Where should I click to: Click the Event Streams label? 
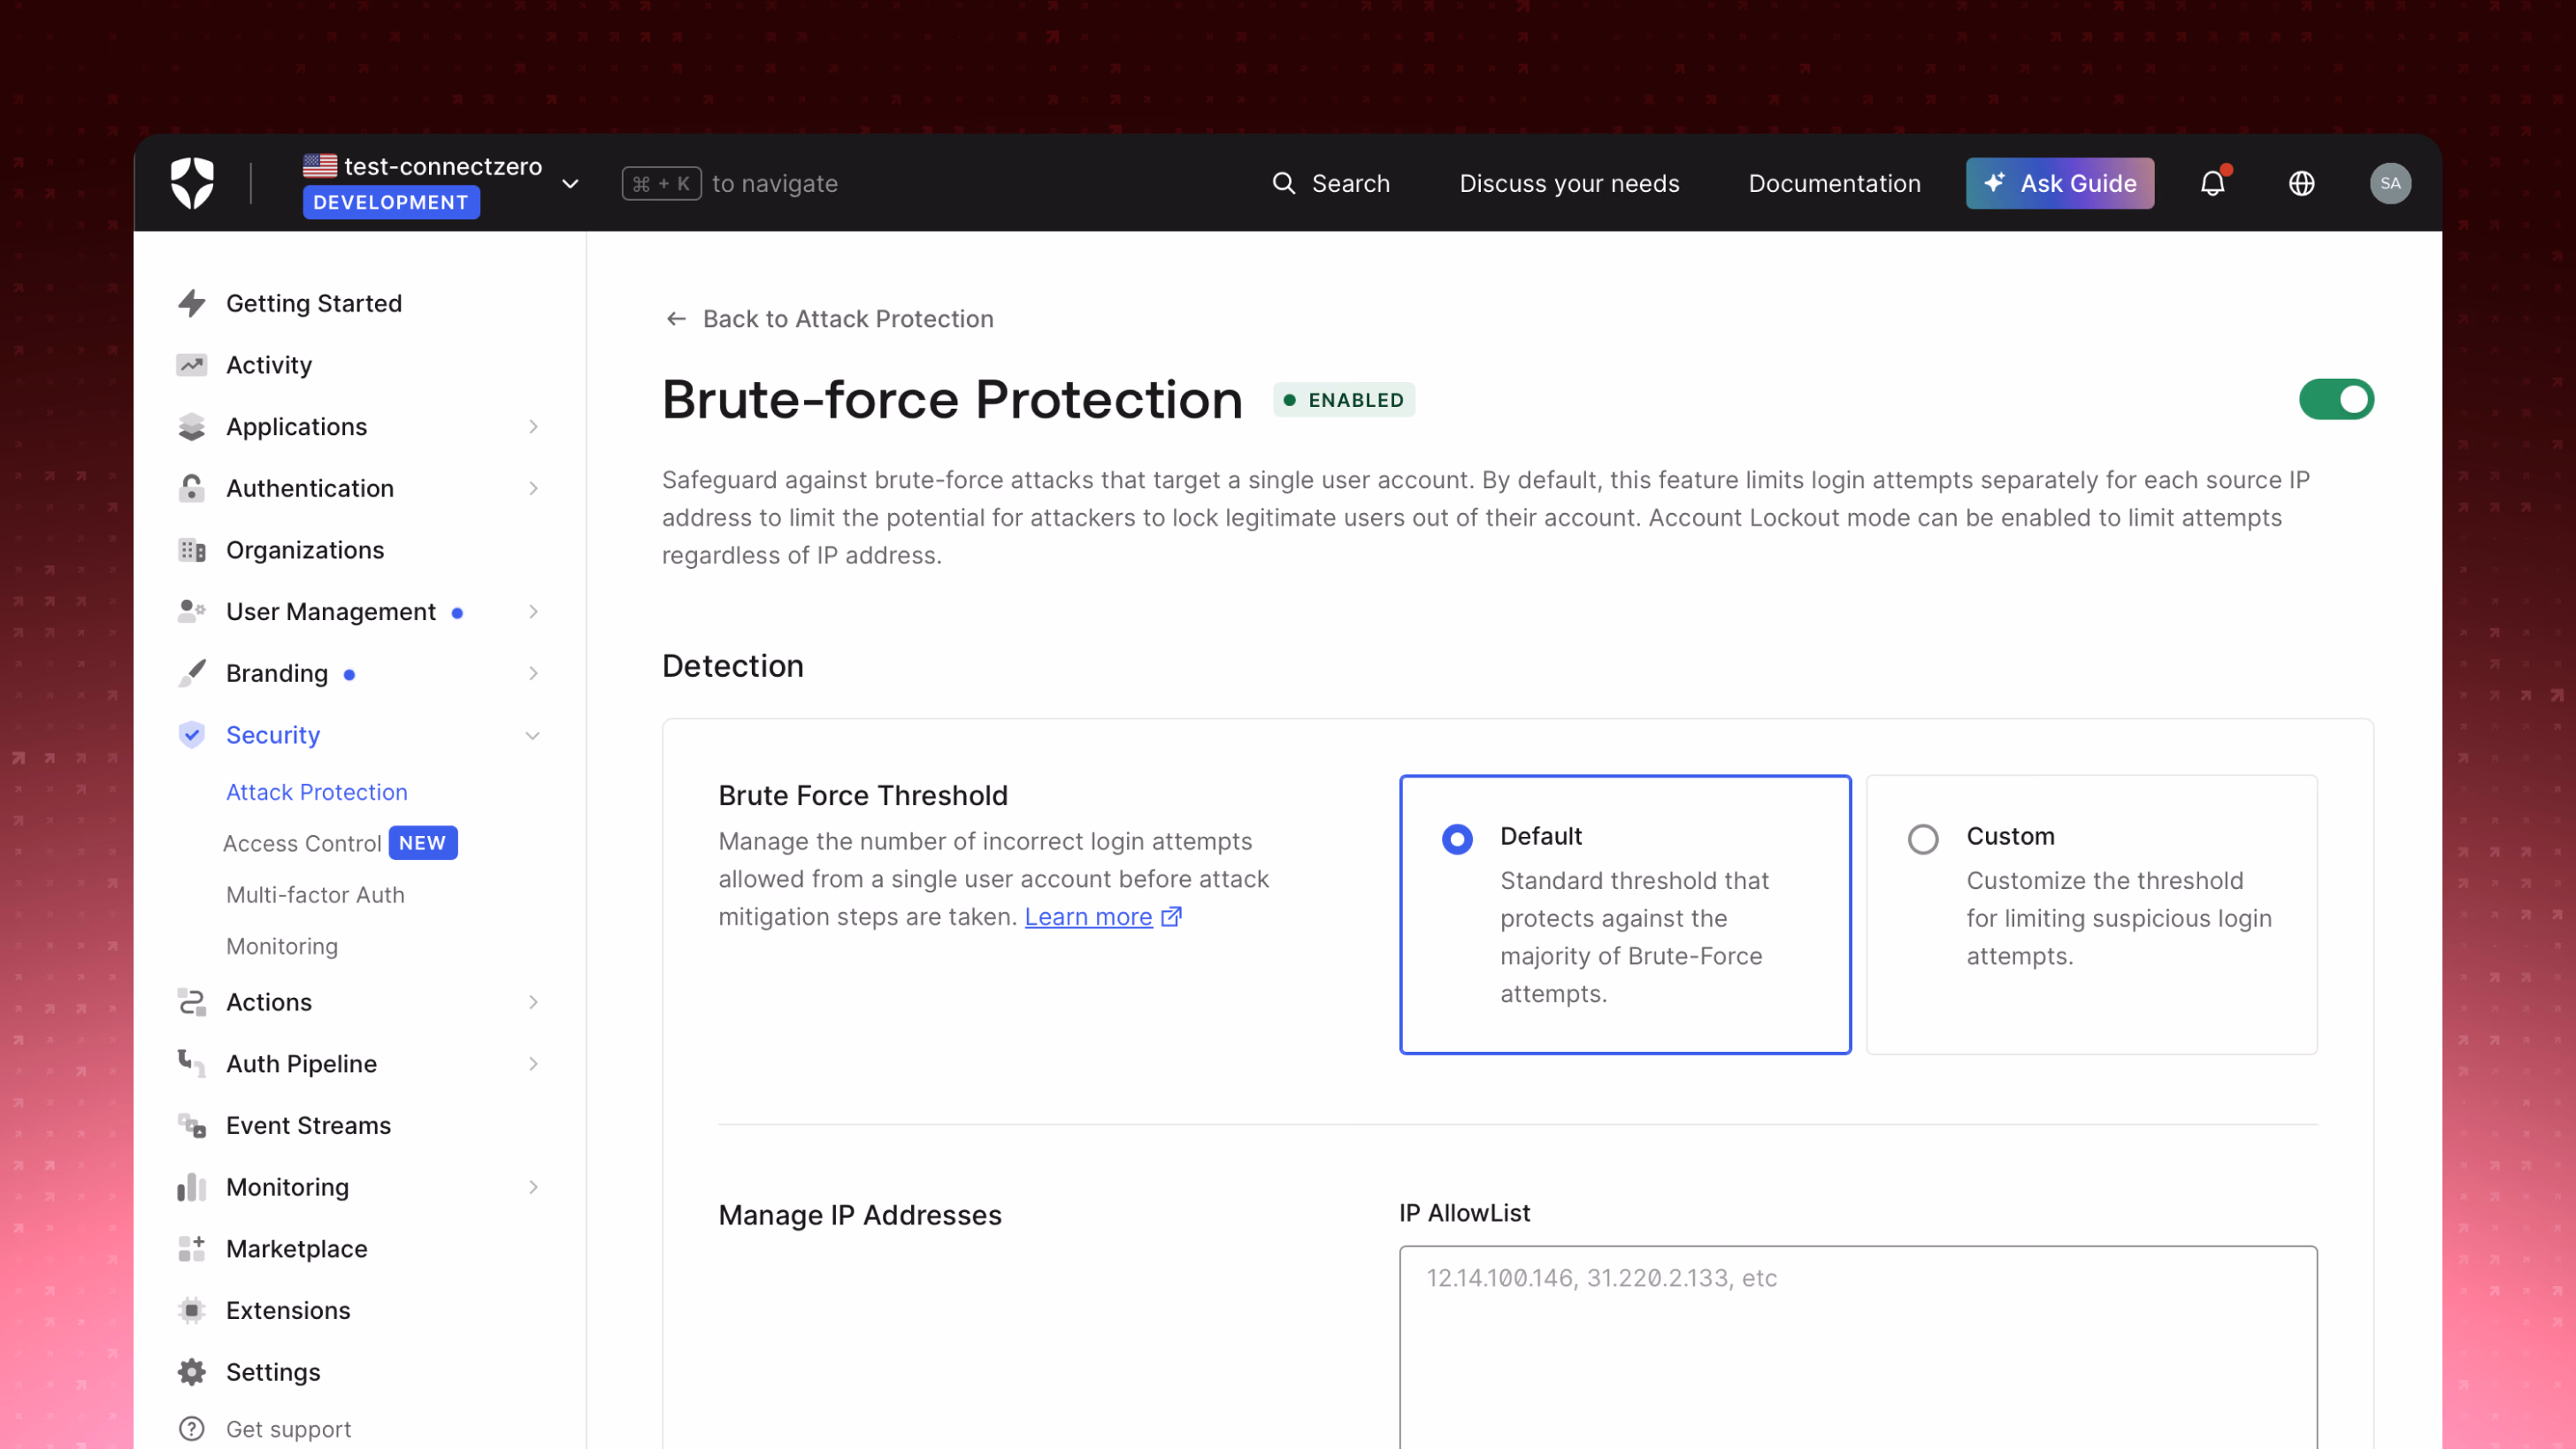[308, 1125]
